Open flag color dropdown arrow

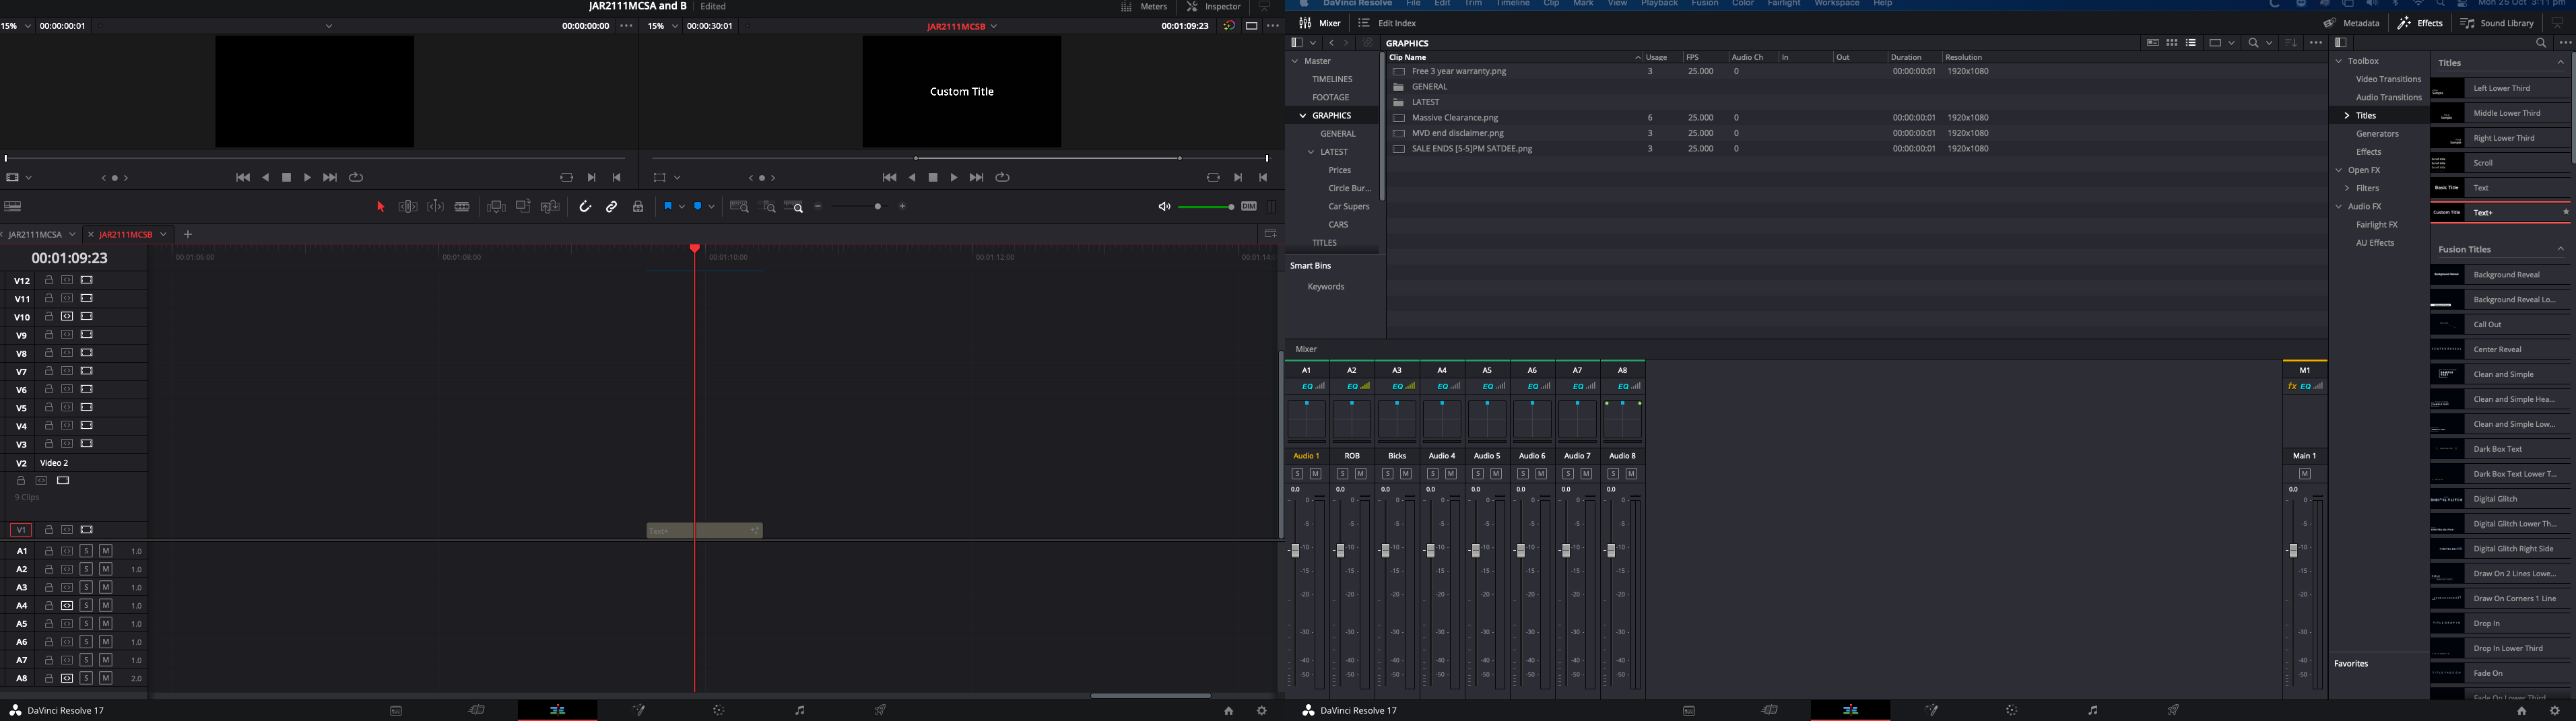682,206
